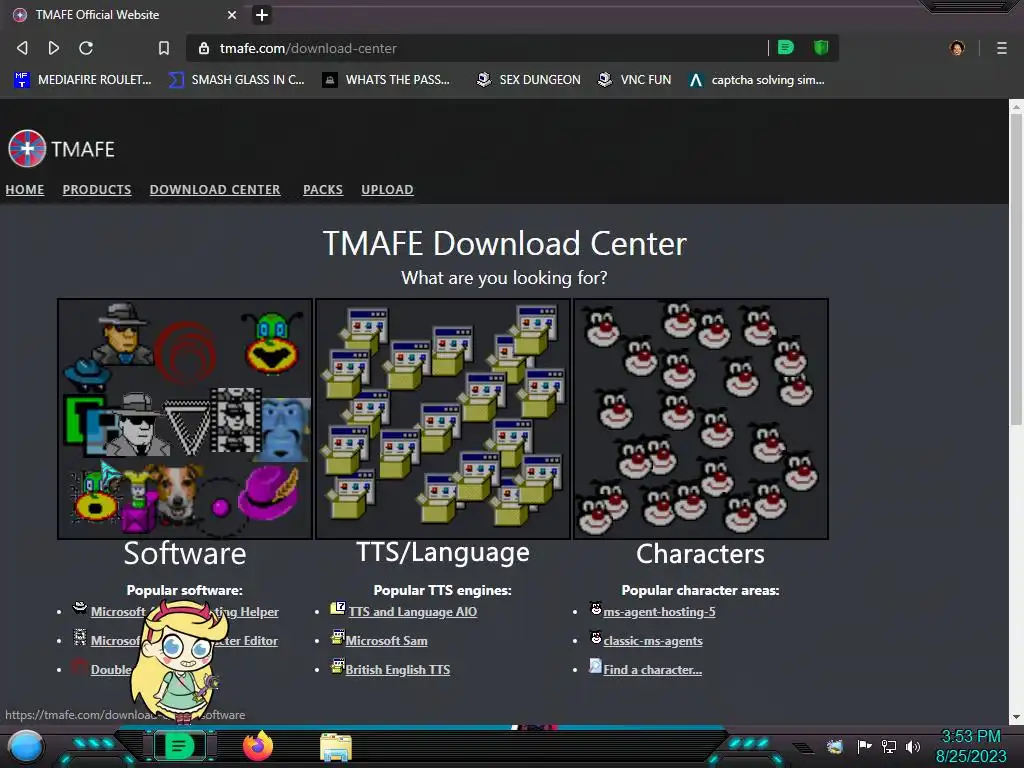Go to HOME in site navigation
Screen dimensions: 1024x768
click(25, 189)
